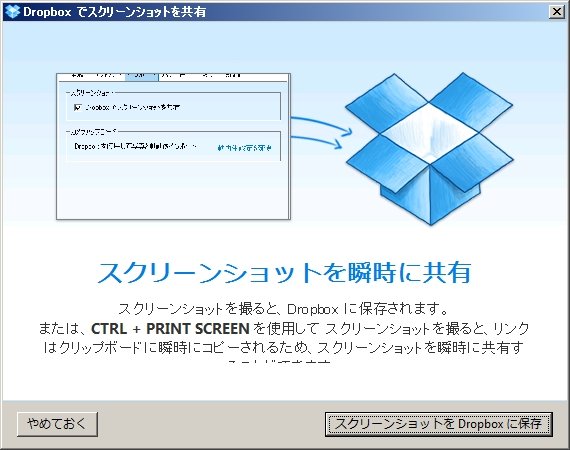Click the cut-off last line of description
This screenshot has height=450, width=570.
[x=279, y=363]
